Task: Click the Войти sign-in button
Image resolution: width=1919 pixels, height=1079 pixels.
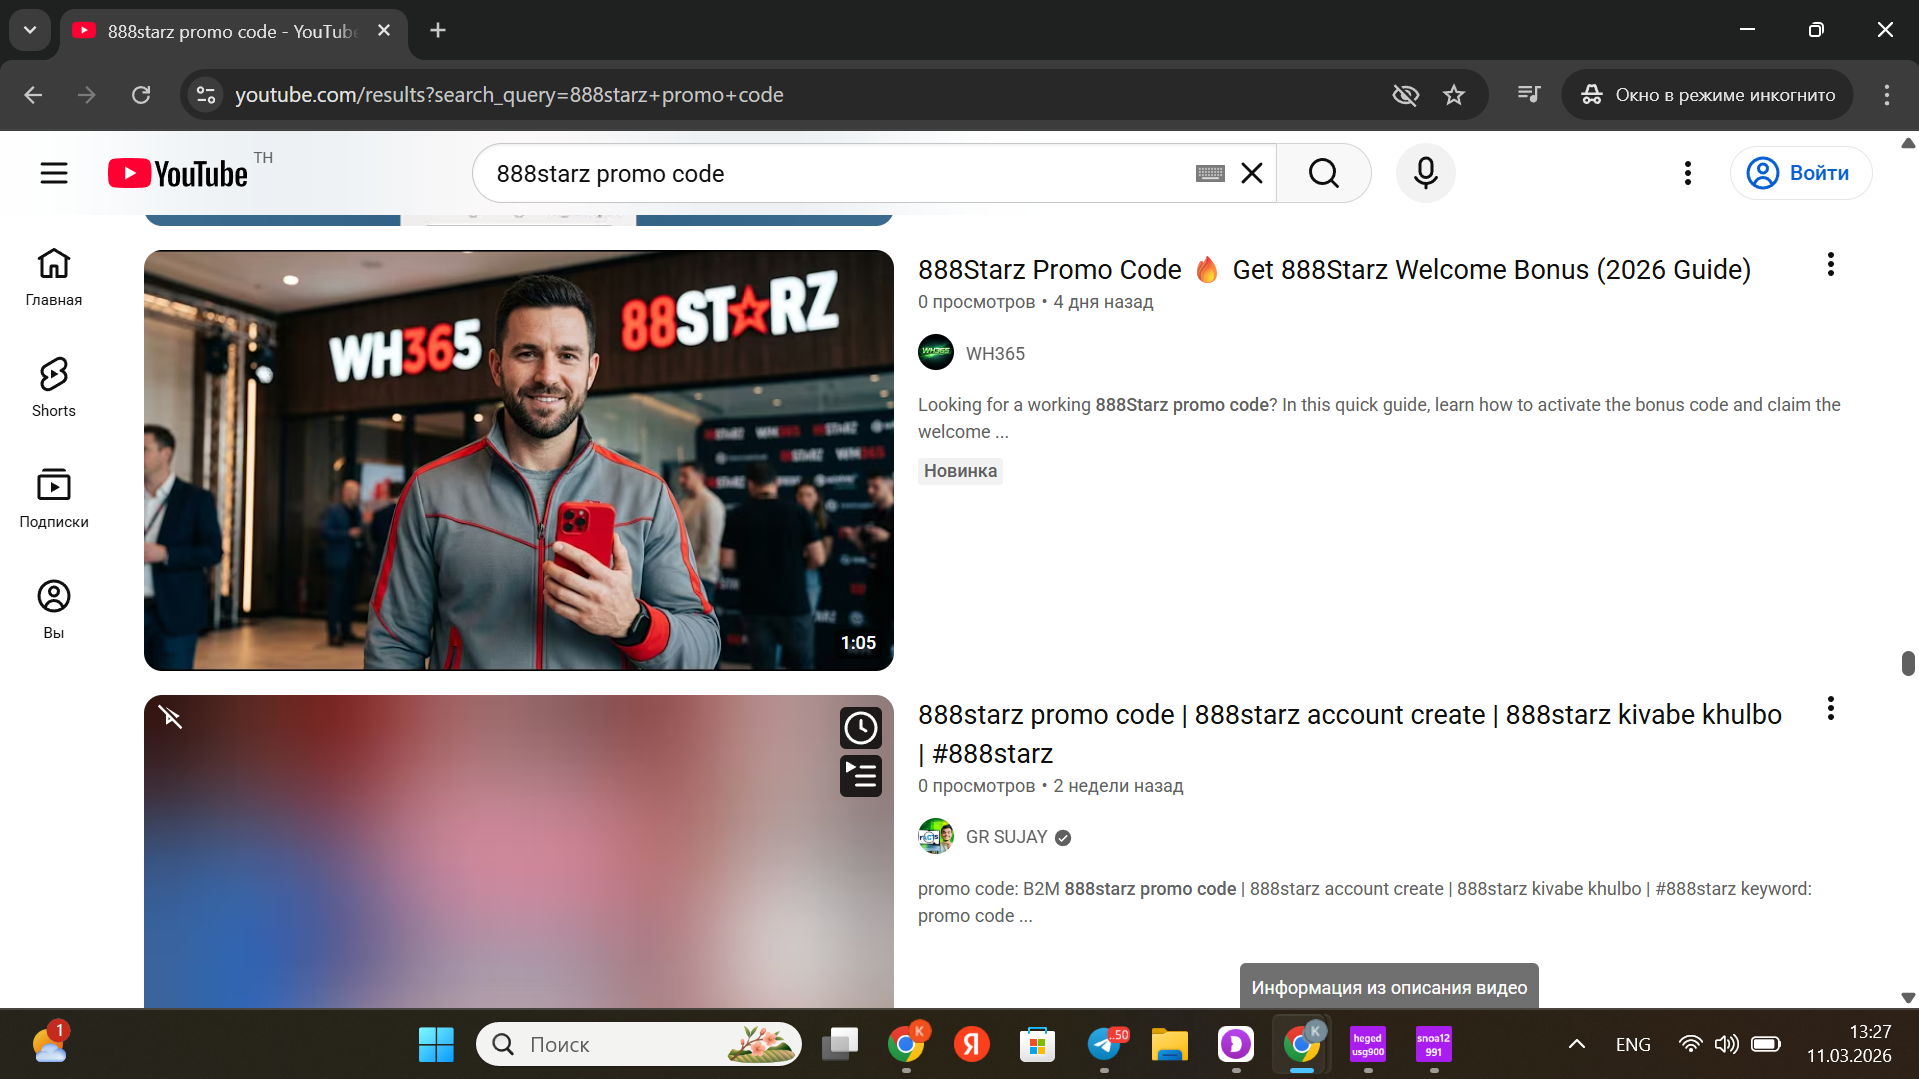Action: 1800,173
